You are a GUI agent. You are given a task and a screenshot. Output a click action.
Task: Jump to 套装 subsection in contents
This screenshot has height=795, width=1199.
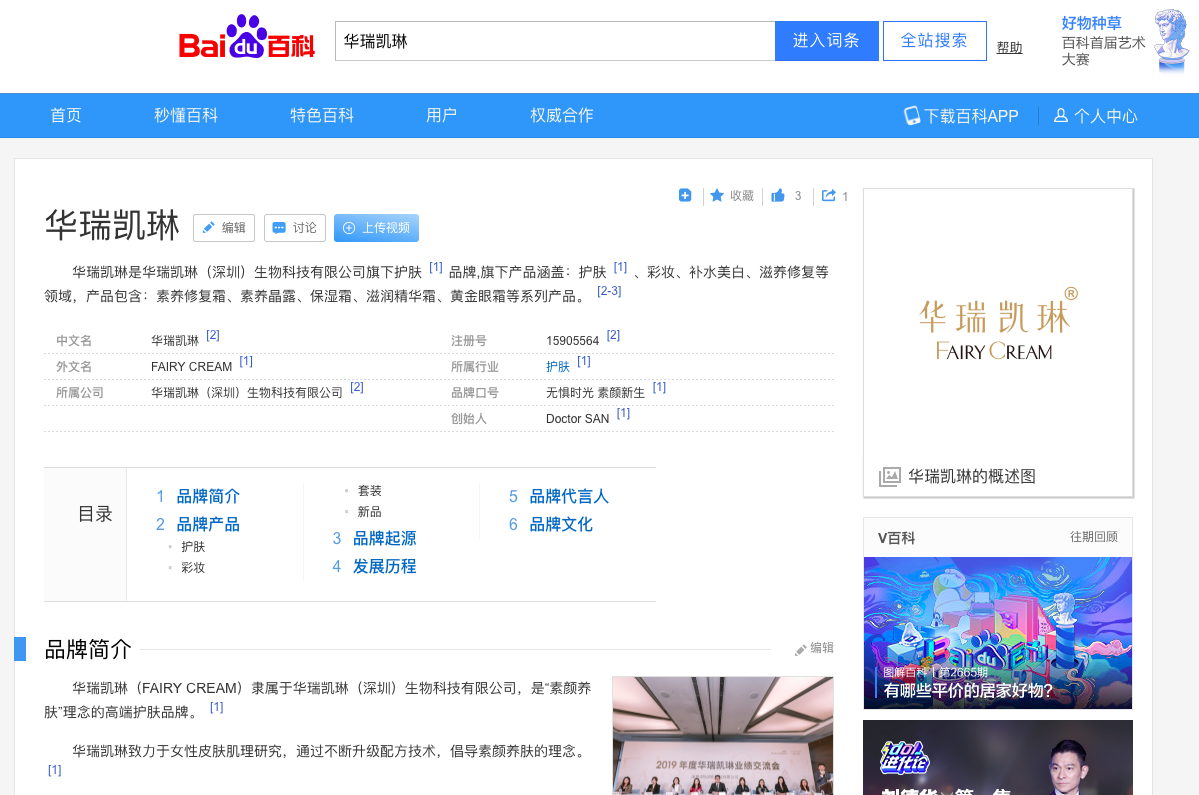(x=369, y=491)
